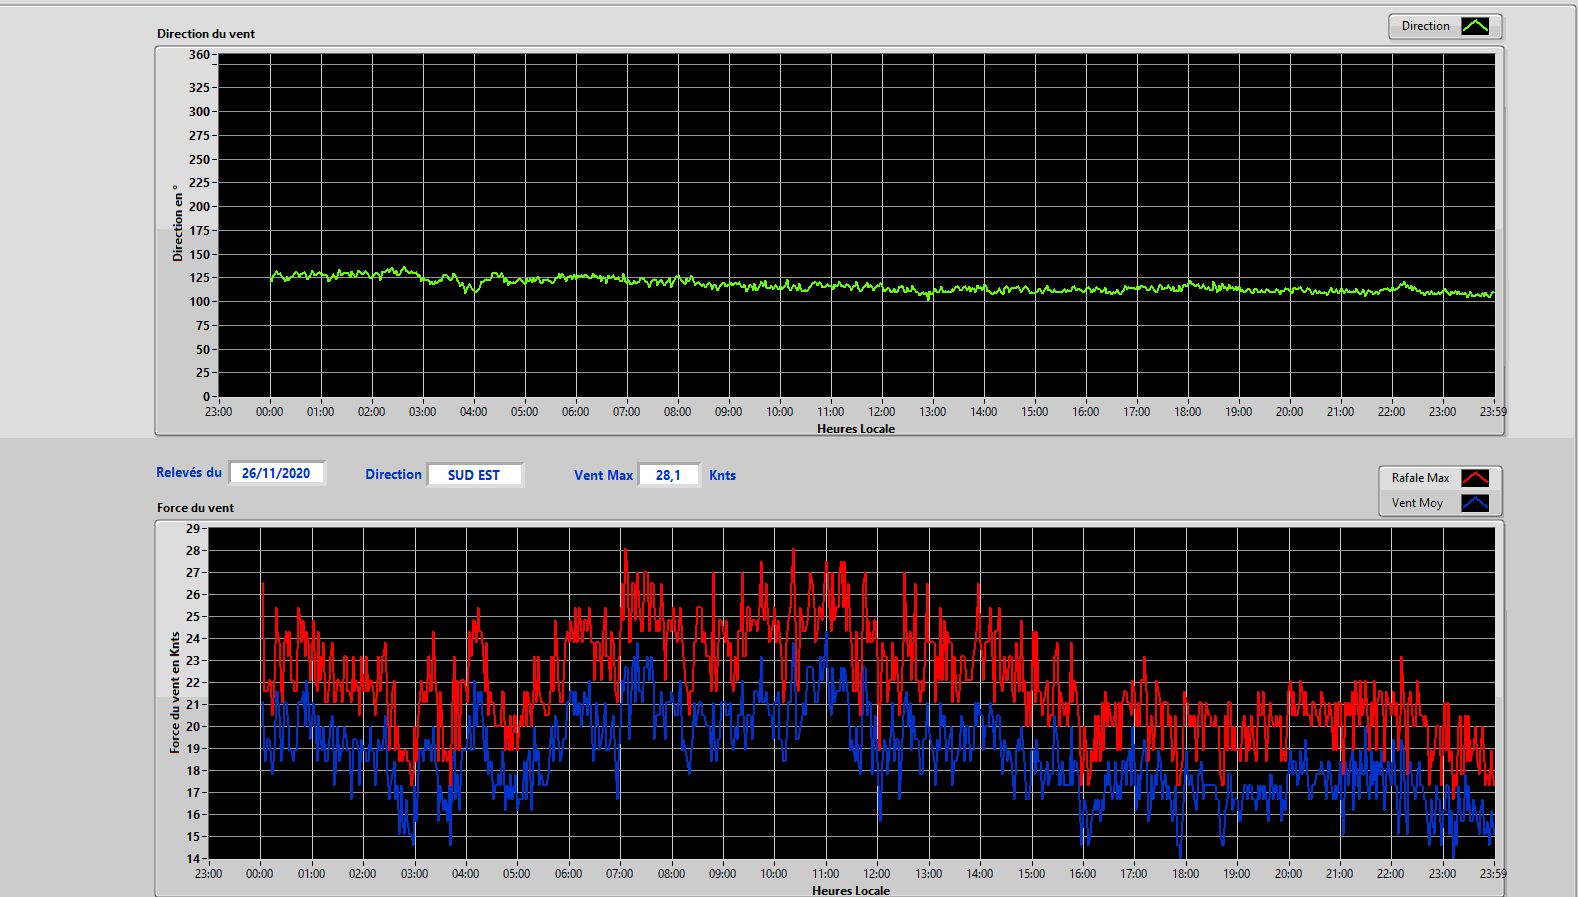Click the green Direction legend line icon
The height and width of the screenshot is (897, 1578).
click(x=1475, y=26)
